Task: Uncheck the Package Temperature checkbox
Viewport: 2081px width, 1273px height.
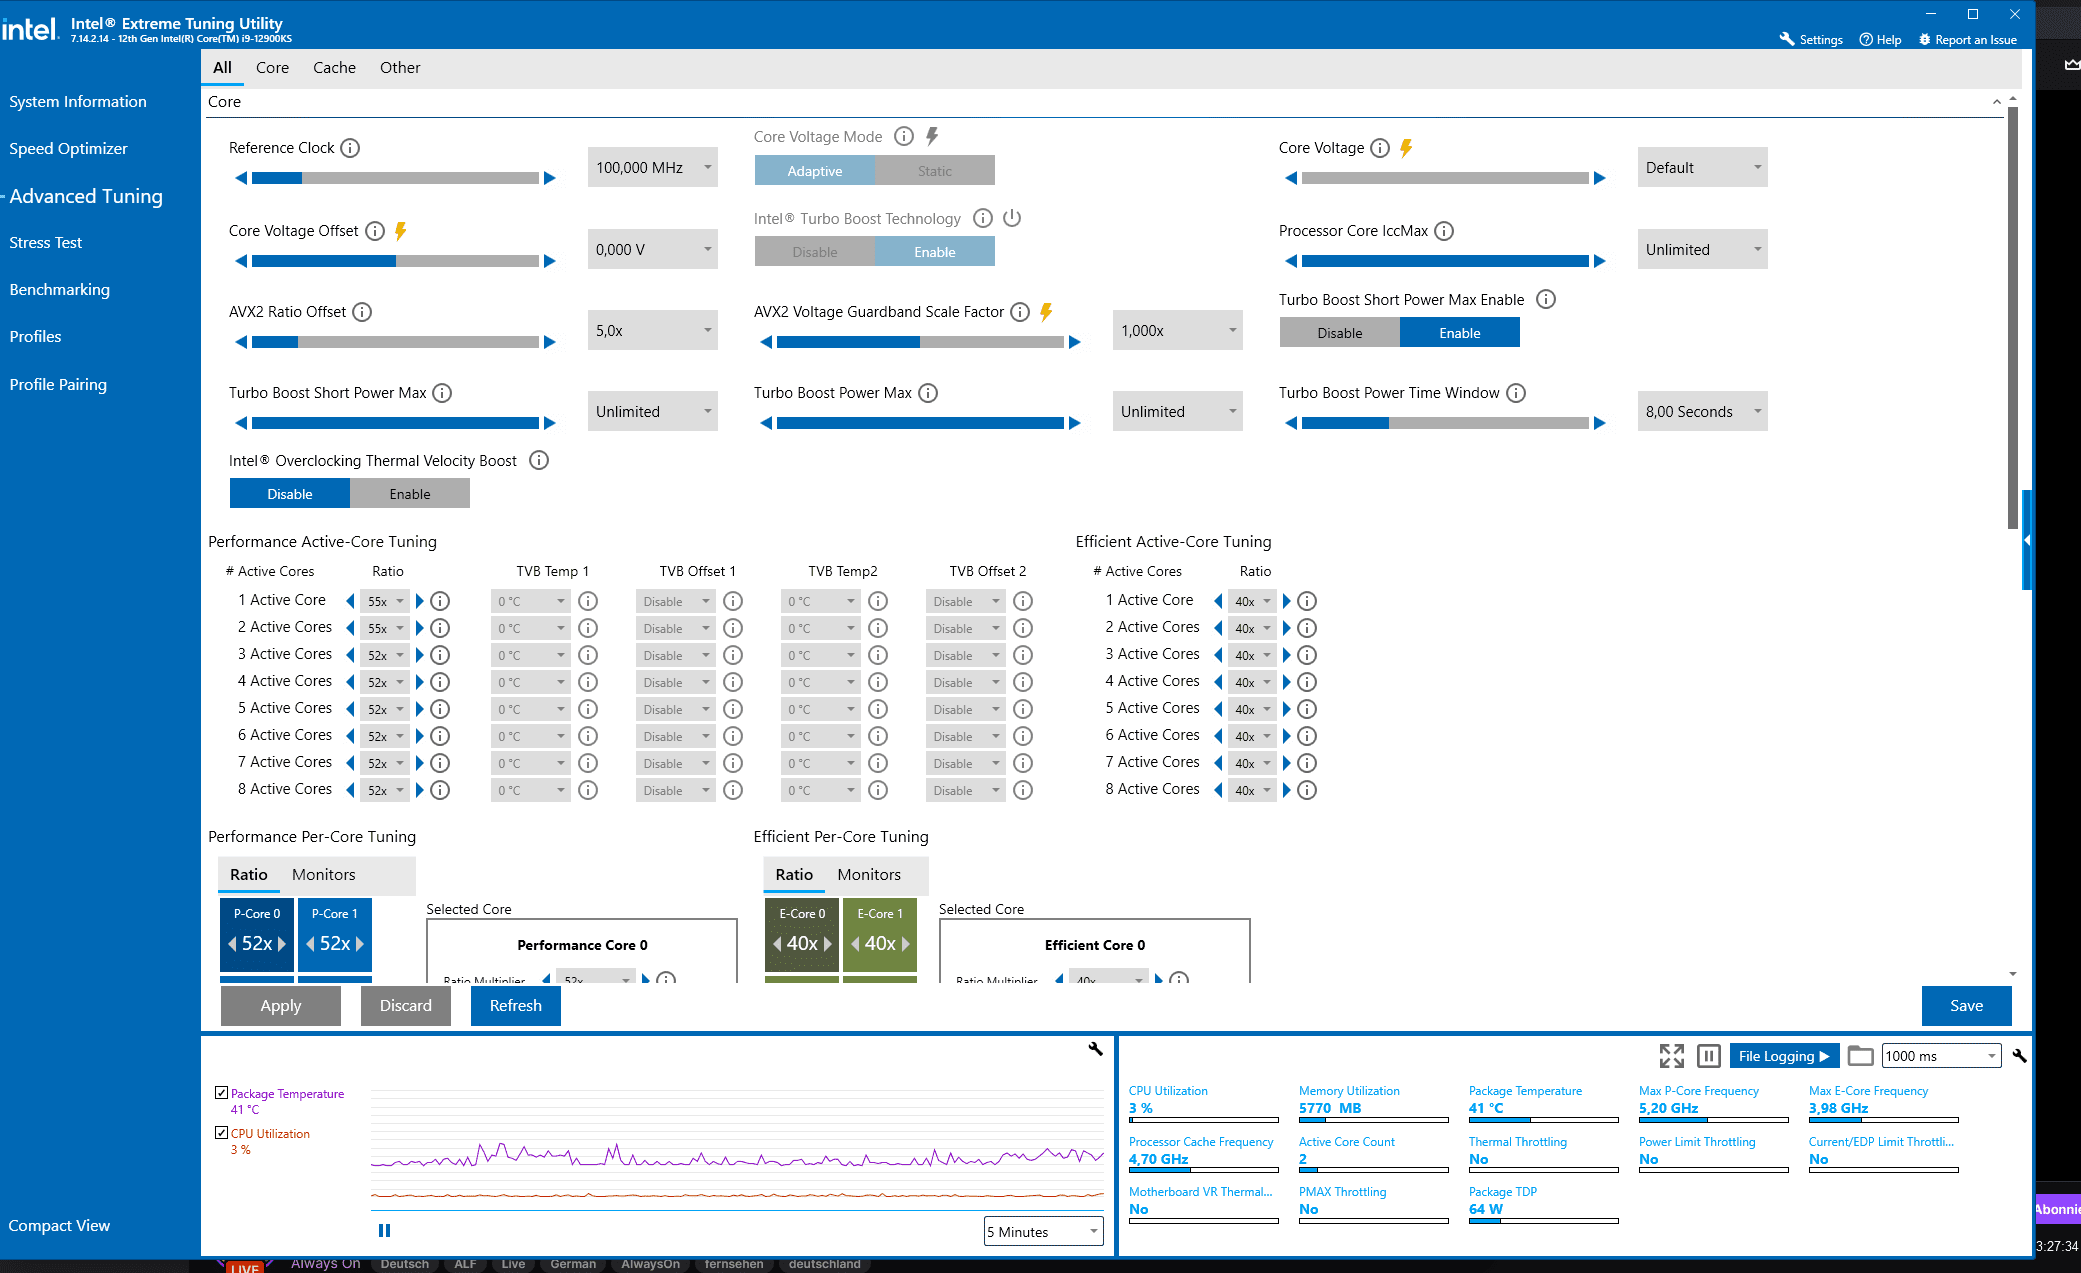Action: click(x=221, y=1093)
